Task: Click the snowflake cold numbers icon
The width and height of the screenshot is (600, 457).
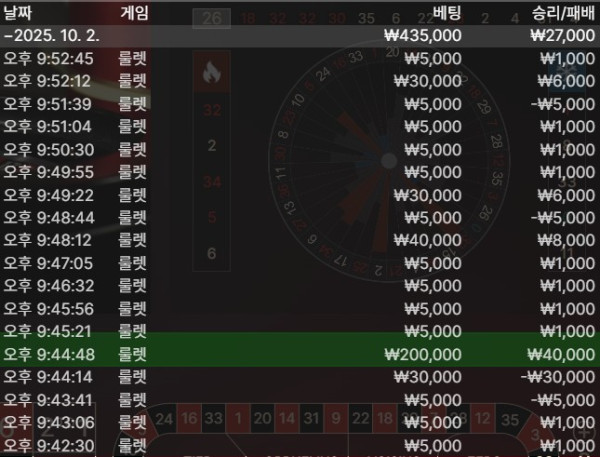Action: (x=567, y=72)
